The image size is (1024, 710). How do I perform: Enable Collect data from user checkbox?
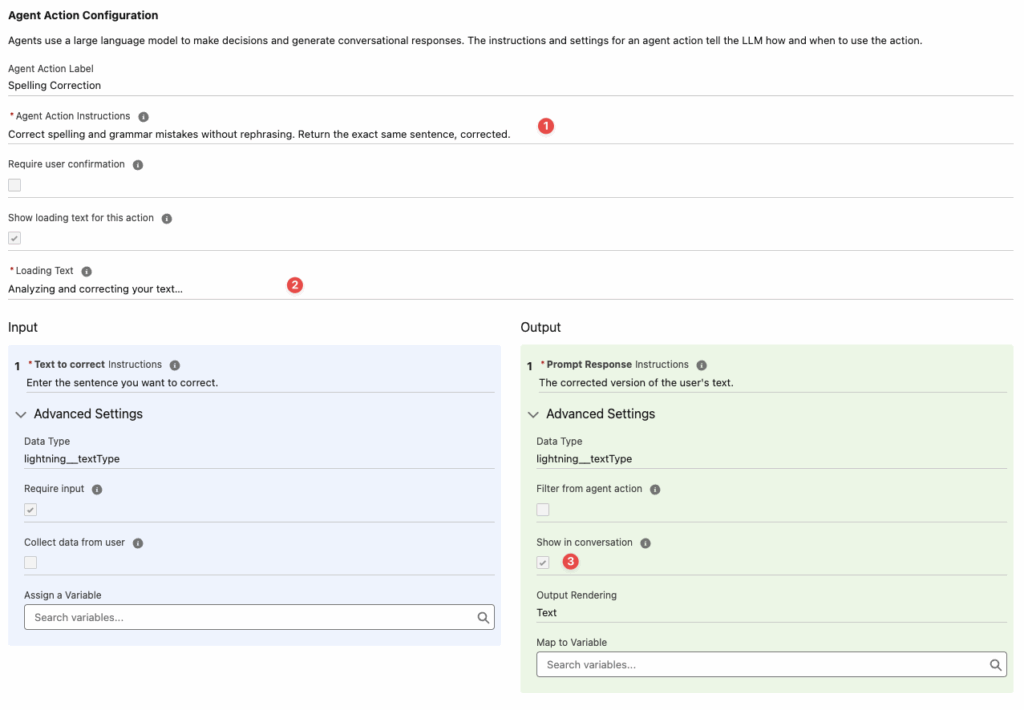(31, 563)
